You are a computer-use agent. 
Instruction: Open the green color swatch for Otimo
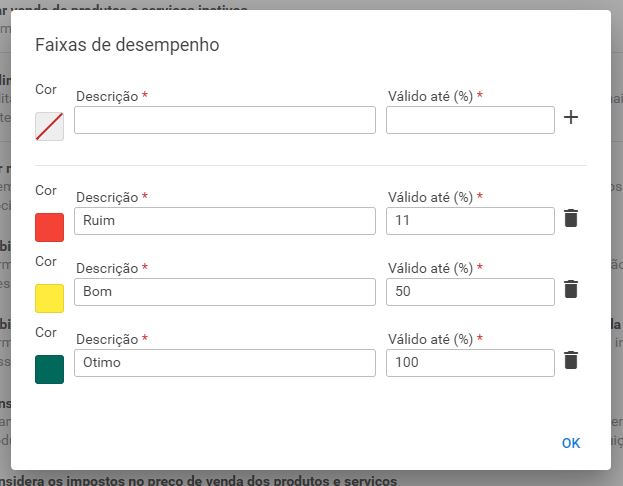[x=49, y=370]
